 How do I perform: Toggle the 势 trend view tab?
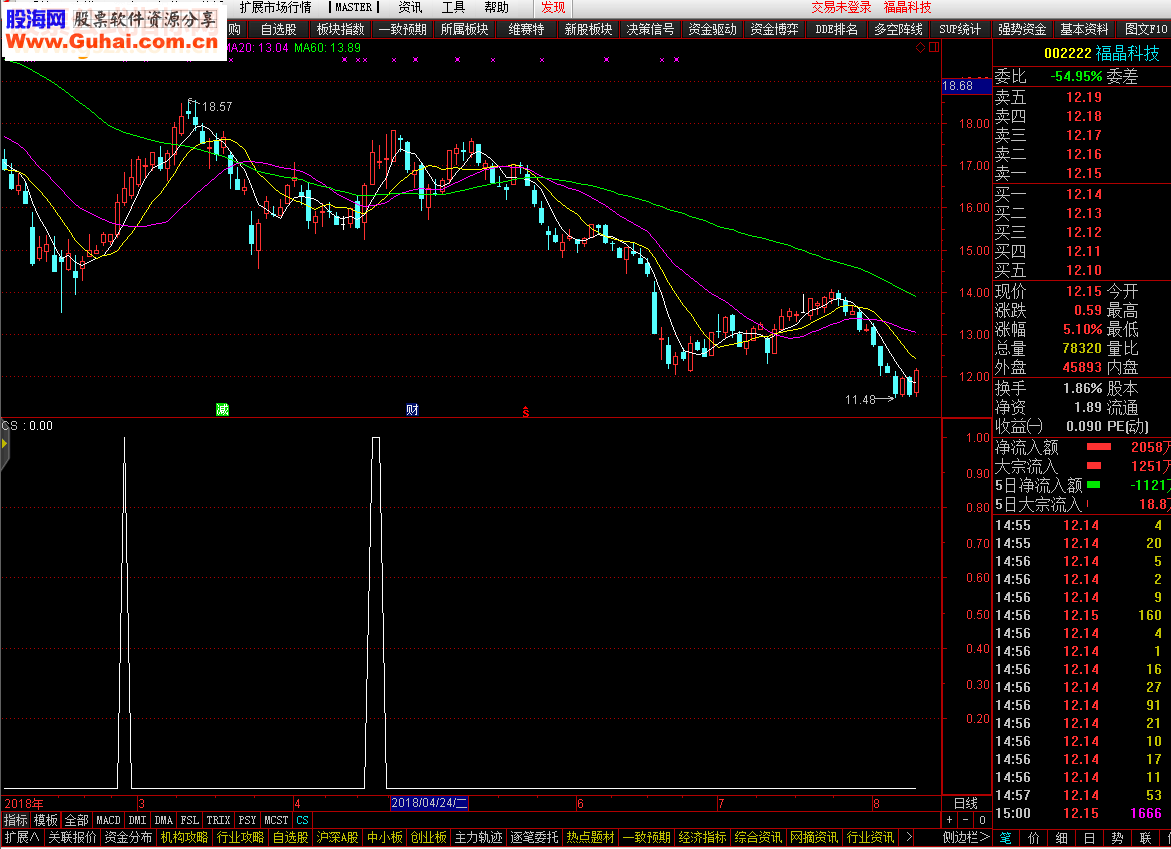pos(1117,837)
